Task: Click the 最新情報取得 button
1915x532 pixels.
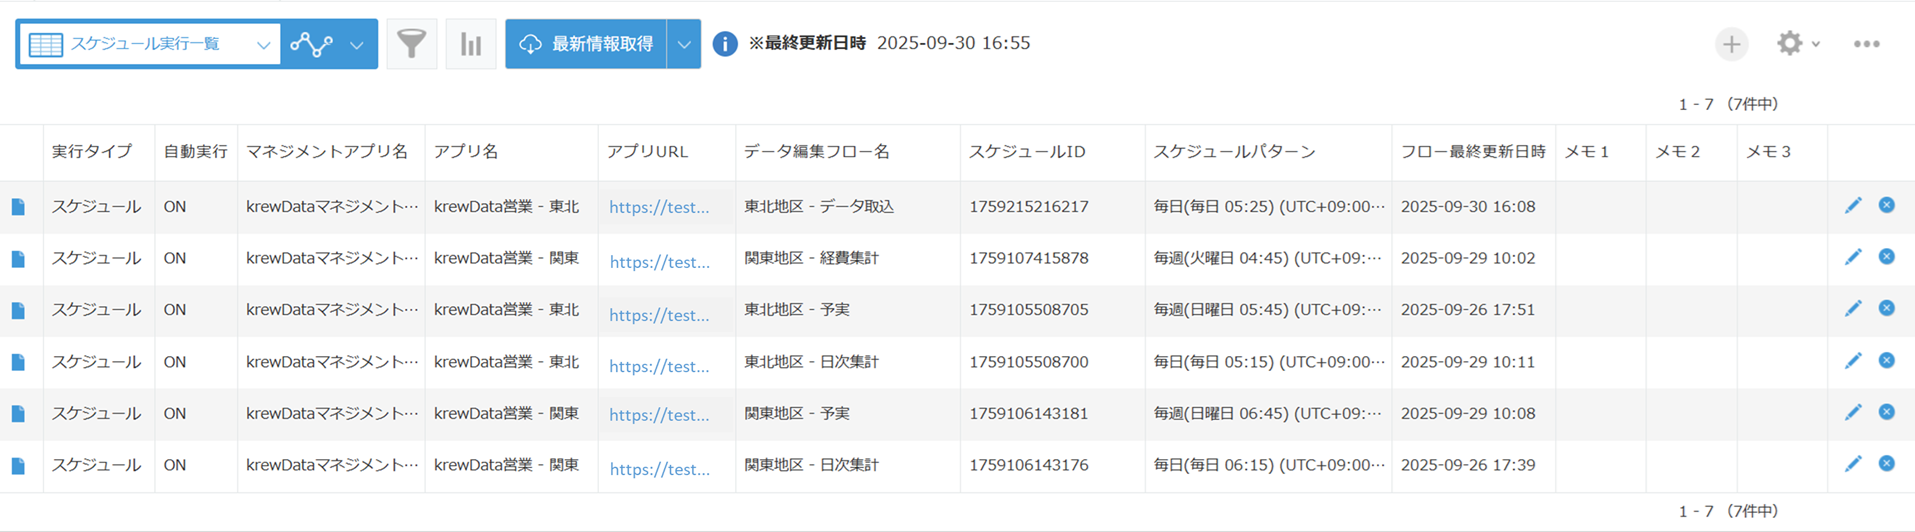Action: click(x=587, y=44)
